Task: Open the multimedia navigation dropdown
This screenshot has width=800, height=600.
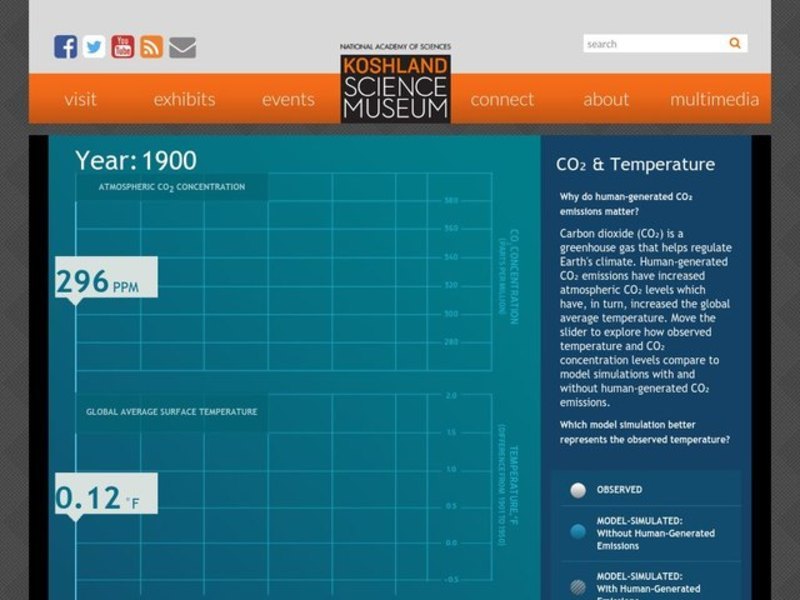Action: [715, 99]
